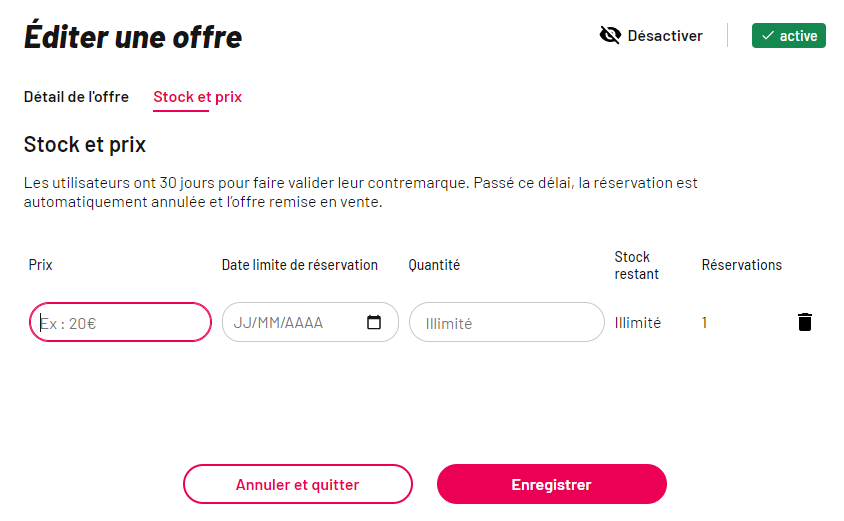Screen dimensions: 844x521
Task: Click the JJ/MM/AAAA date field
Action: [x=310, y=322]
